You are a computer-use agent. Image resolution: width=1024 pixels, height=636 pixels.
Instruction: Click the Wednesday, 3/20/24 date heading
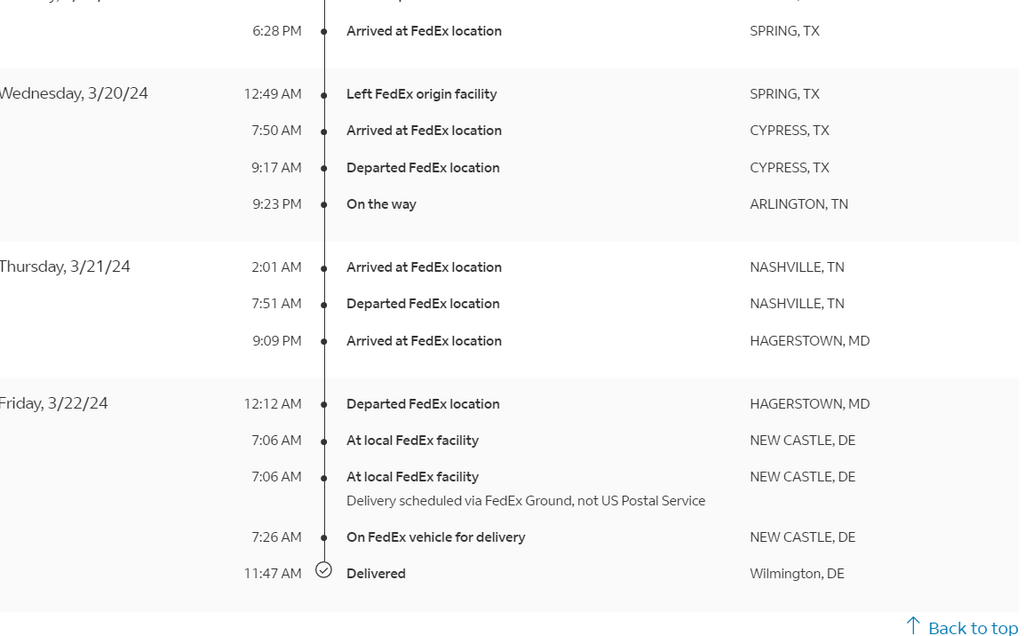(73, 93)
